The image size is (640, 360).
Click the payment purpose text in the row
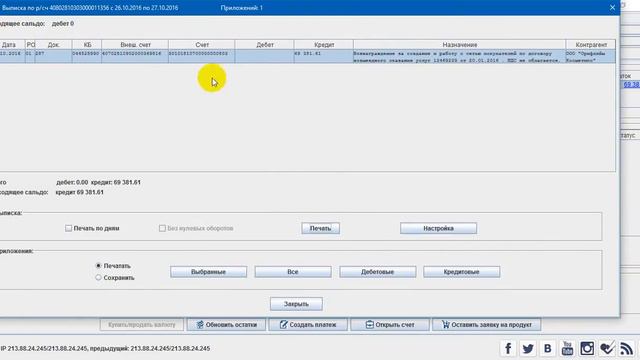point(460,57)
